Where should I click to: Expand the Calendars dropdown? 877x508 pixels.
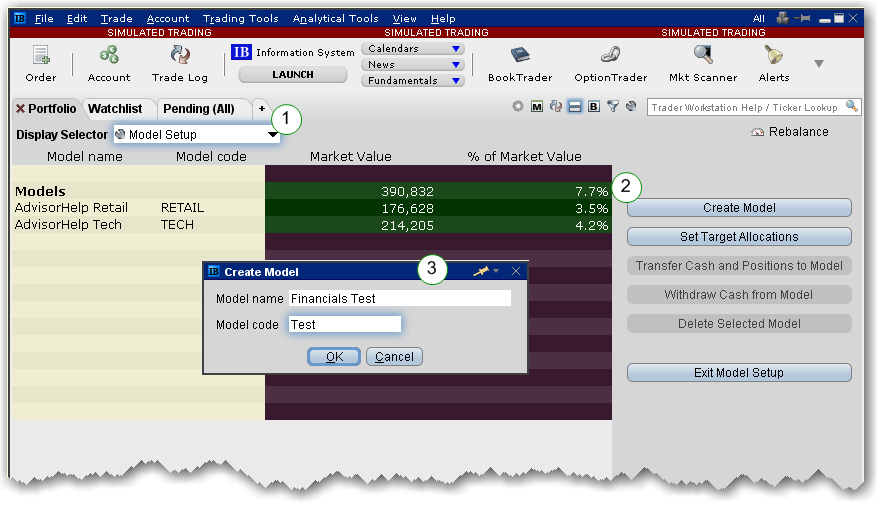pos(413,48)
